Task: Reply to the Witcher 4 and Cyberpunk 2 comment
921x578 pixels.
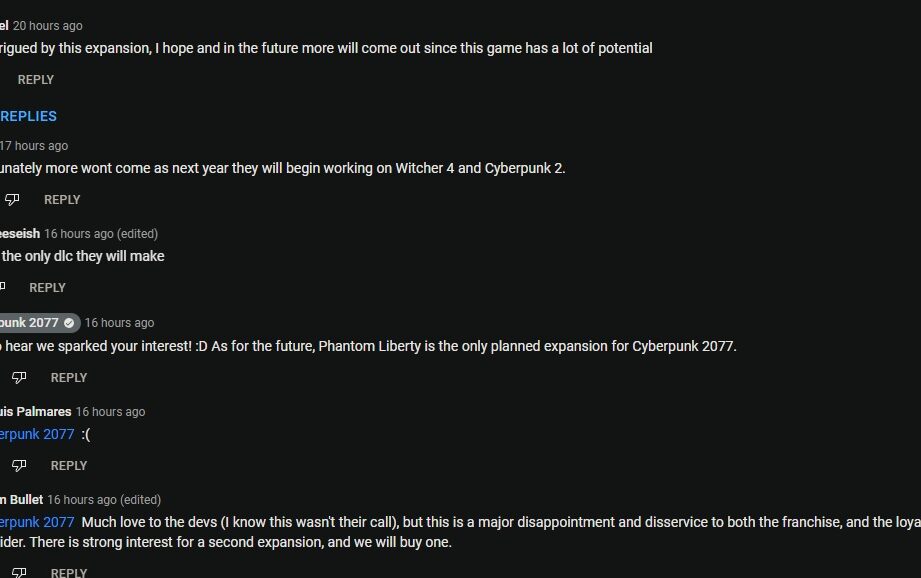Action: tap(62, 200)
